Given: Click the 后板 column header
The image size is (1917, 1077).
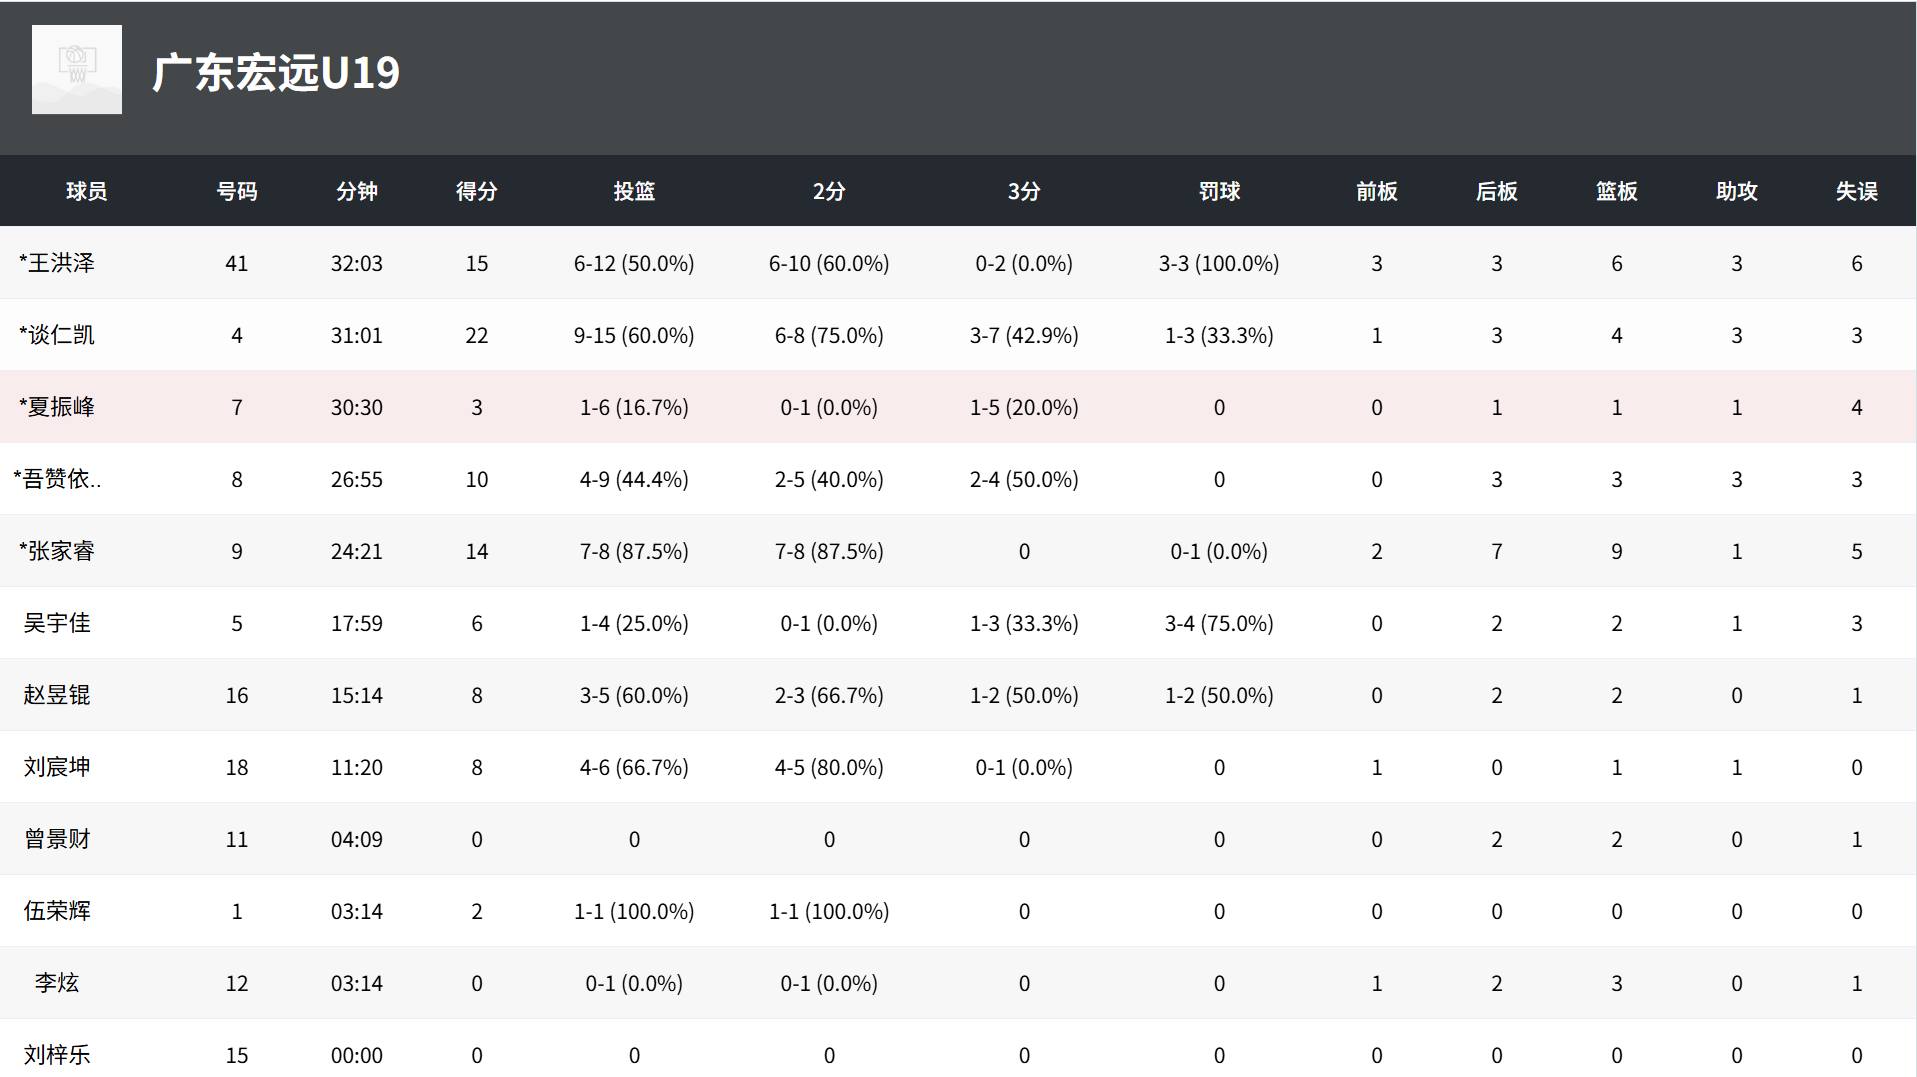Looking at the screenshot, I should pyautogui.click(x=1497, y=191).
